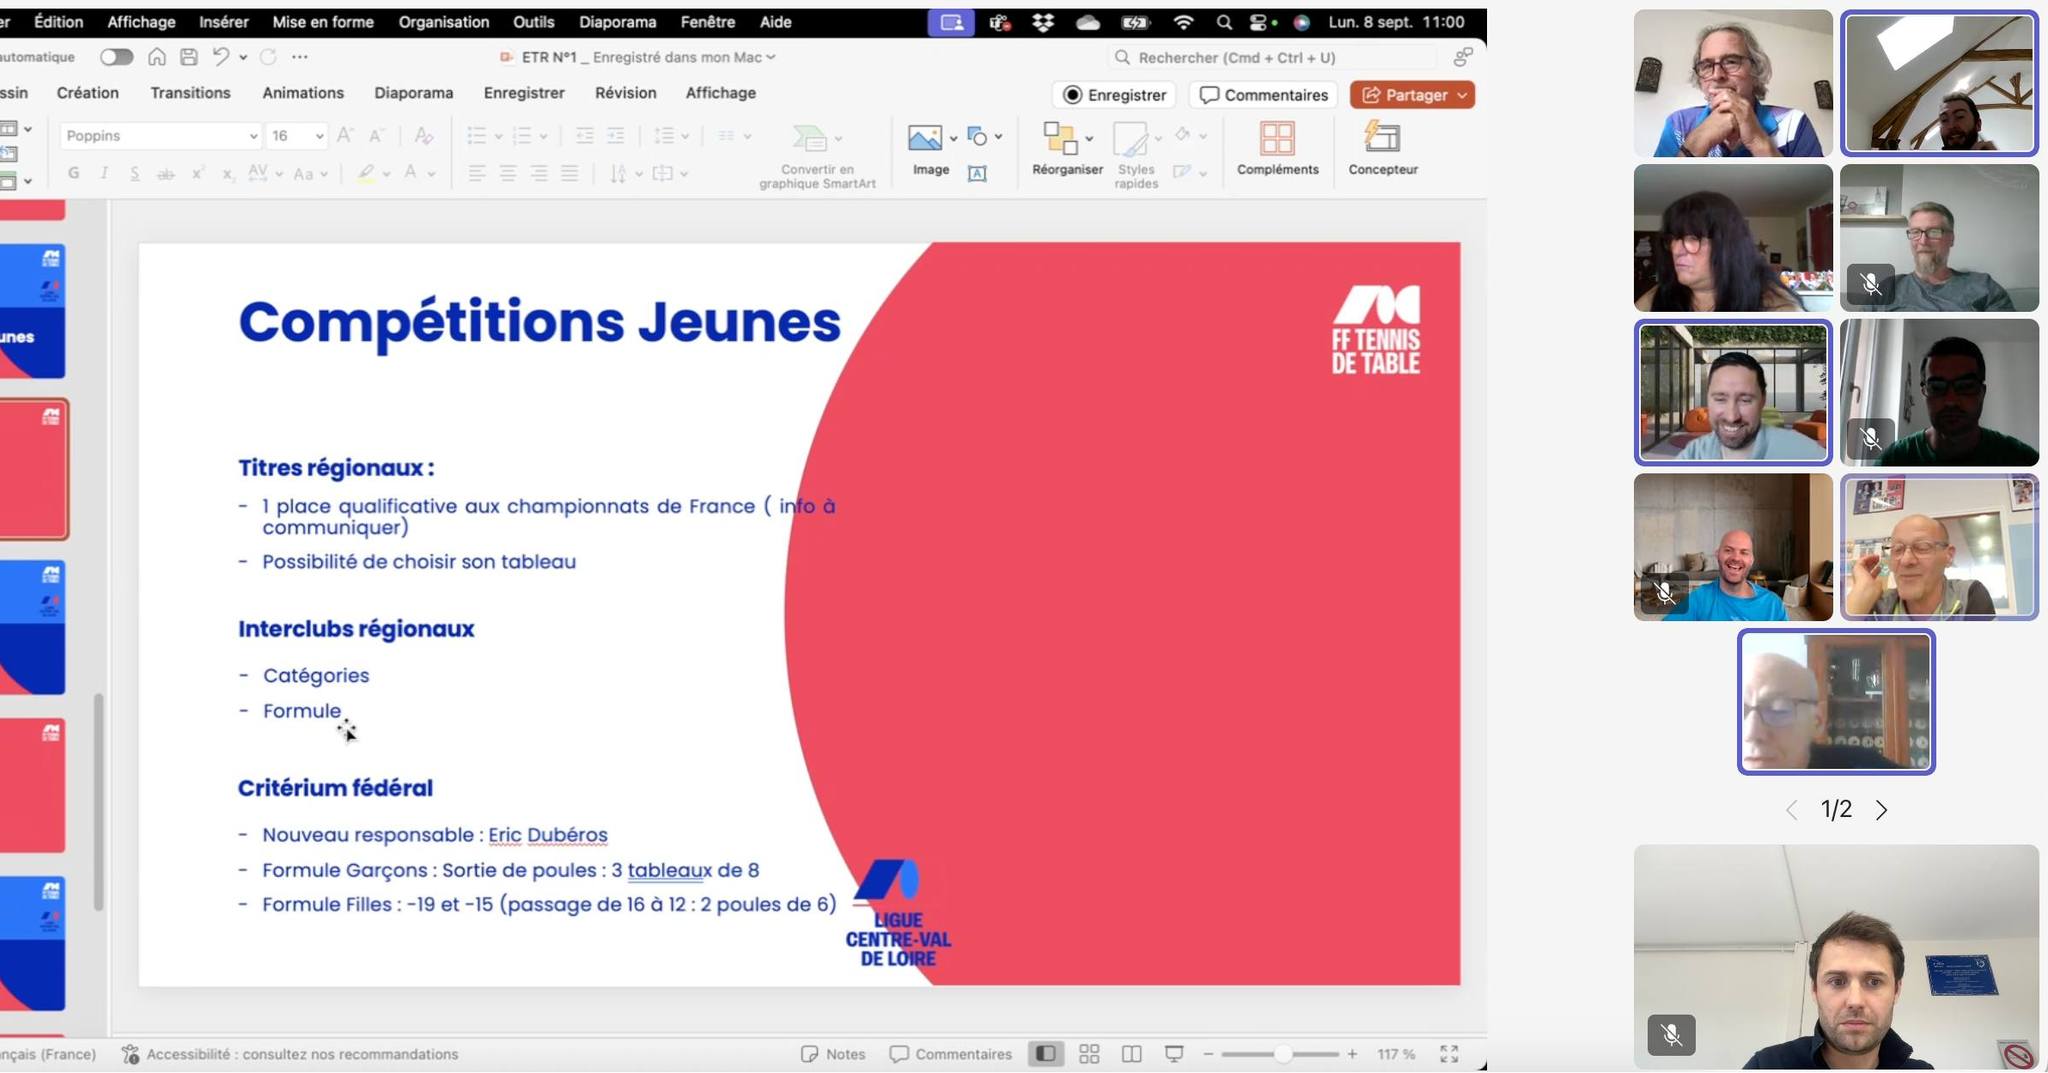Apply strikethrough formatting
2048x1073 pixels.
tap(166, 173)
